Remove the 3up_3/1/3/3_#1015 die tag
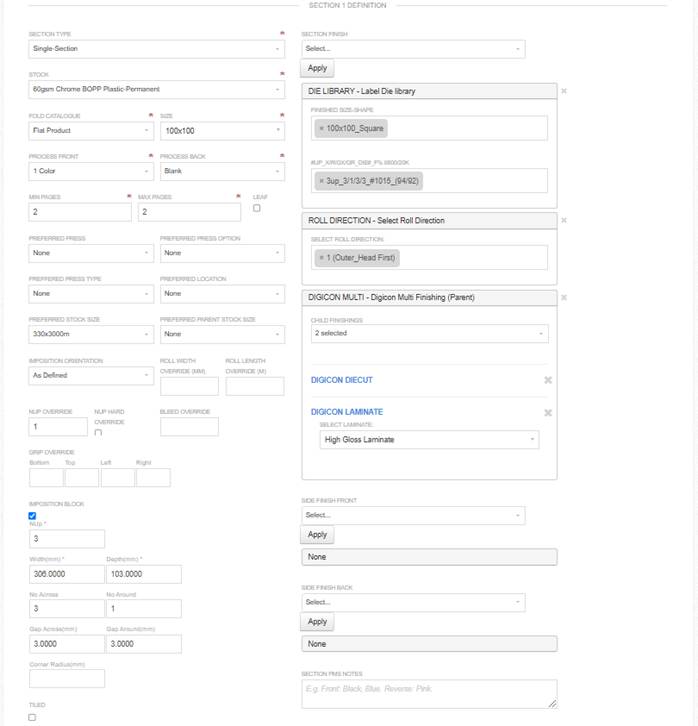Viewport: 698px width, 726px height. tap(321, 181)
